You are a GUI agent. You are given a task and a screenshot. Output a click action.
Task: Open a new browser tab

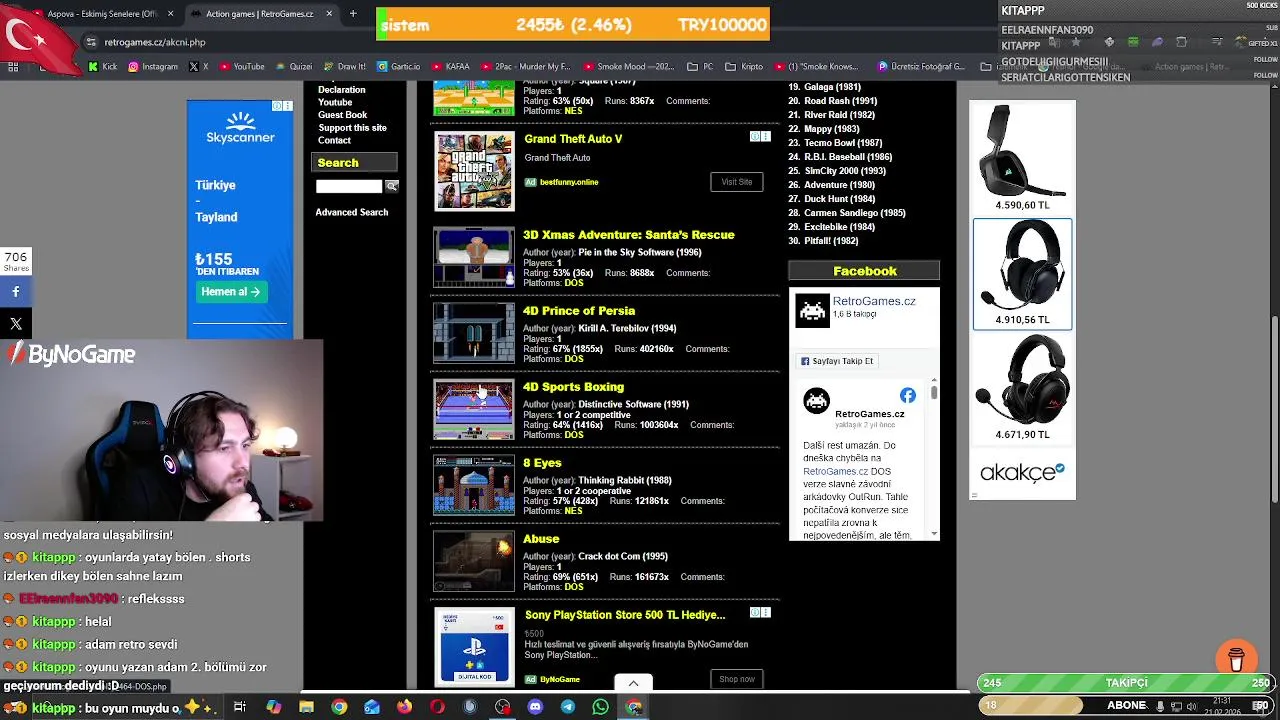tap(353, 14)
